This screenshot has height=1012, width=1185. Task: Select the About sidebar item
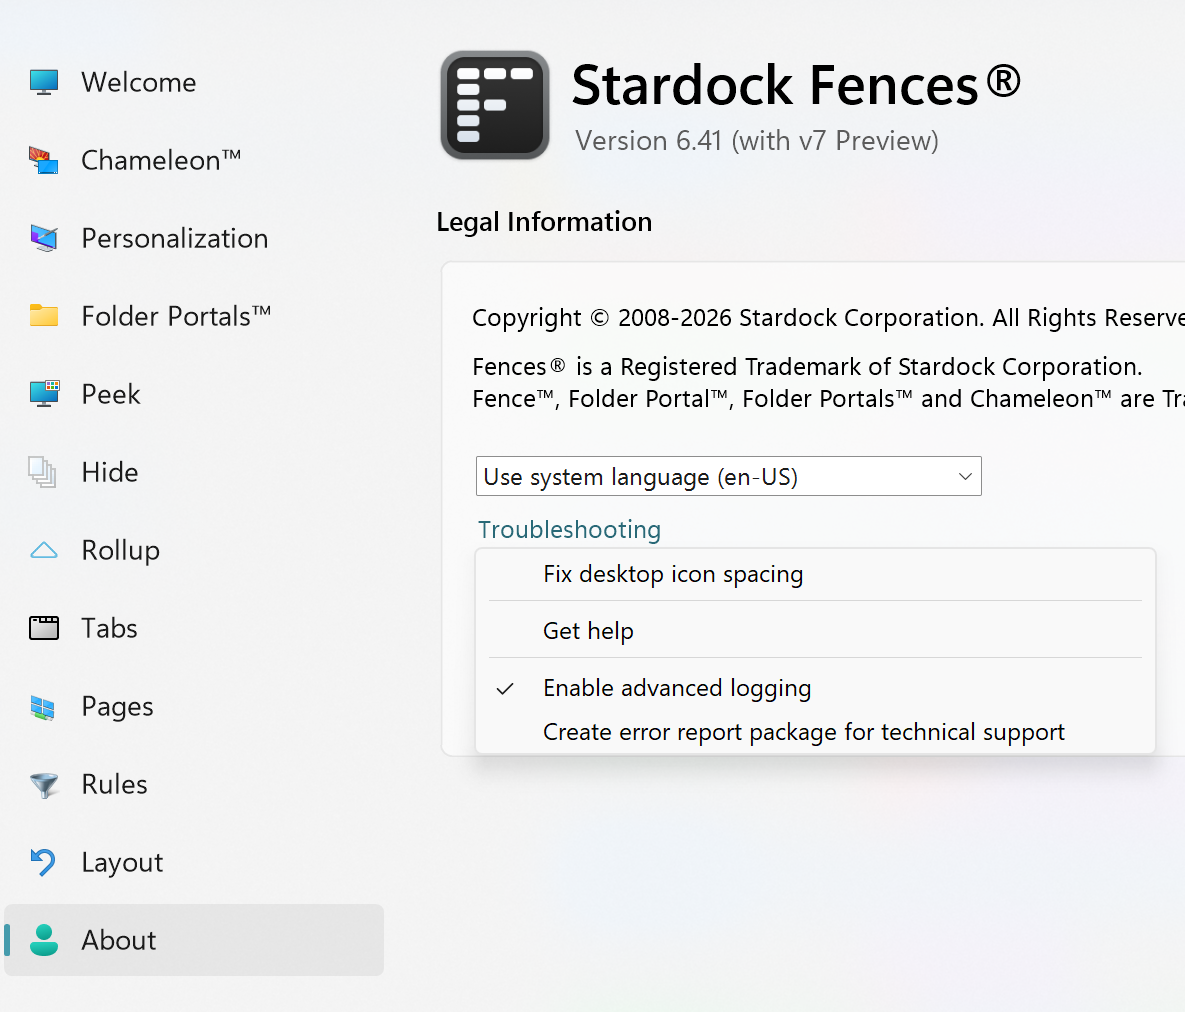[119, 940]
